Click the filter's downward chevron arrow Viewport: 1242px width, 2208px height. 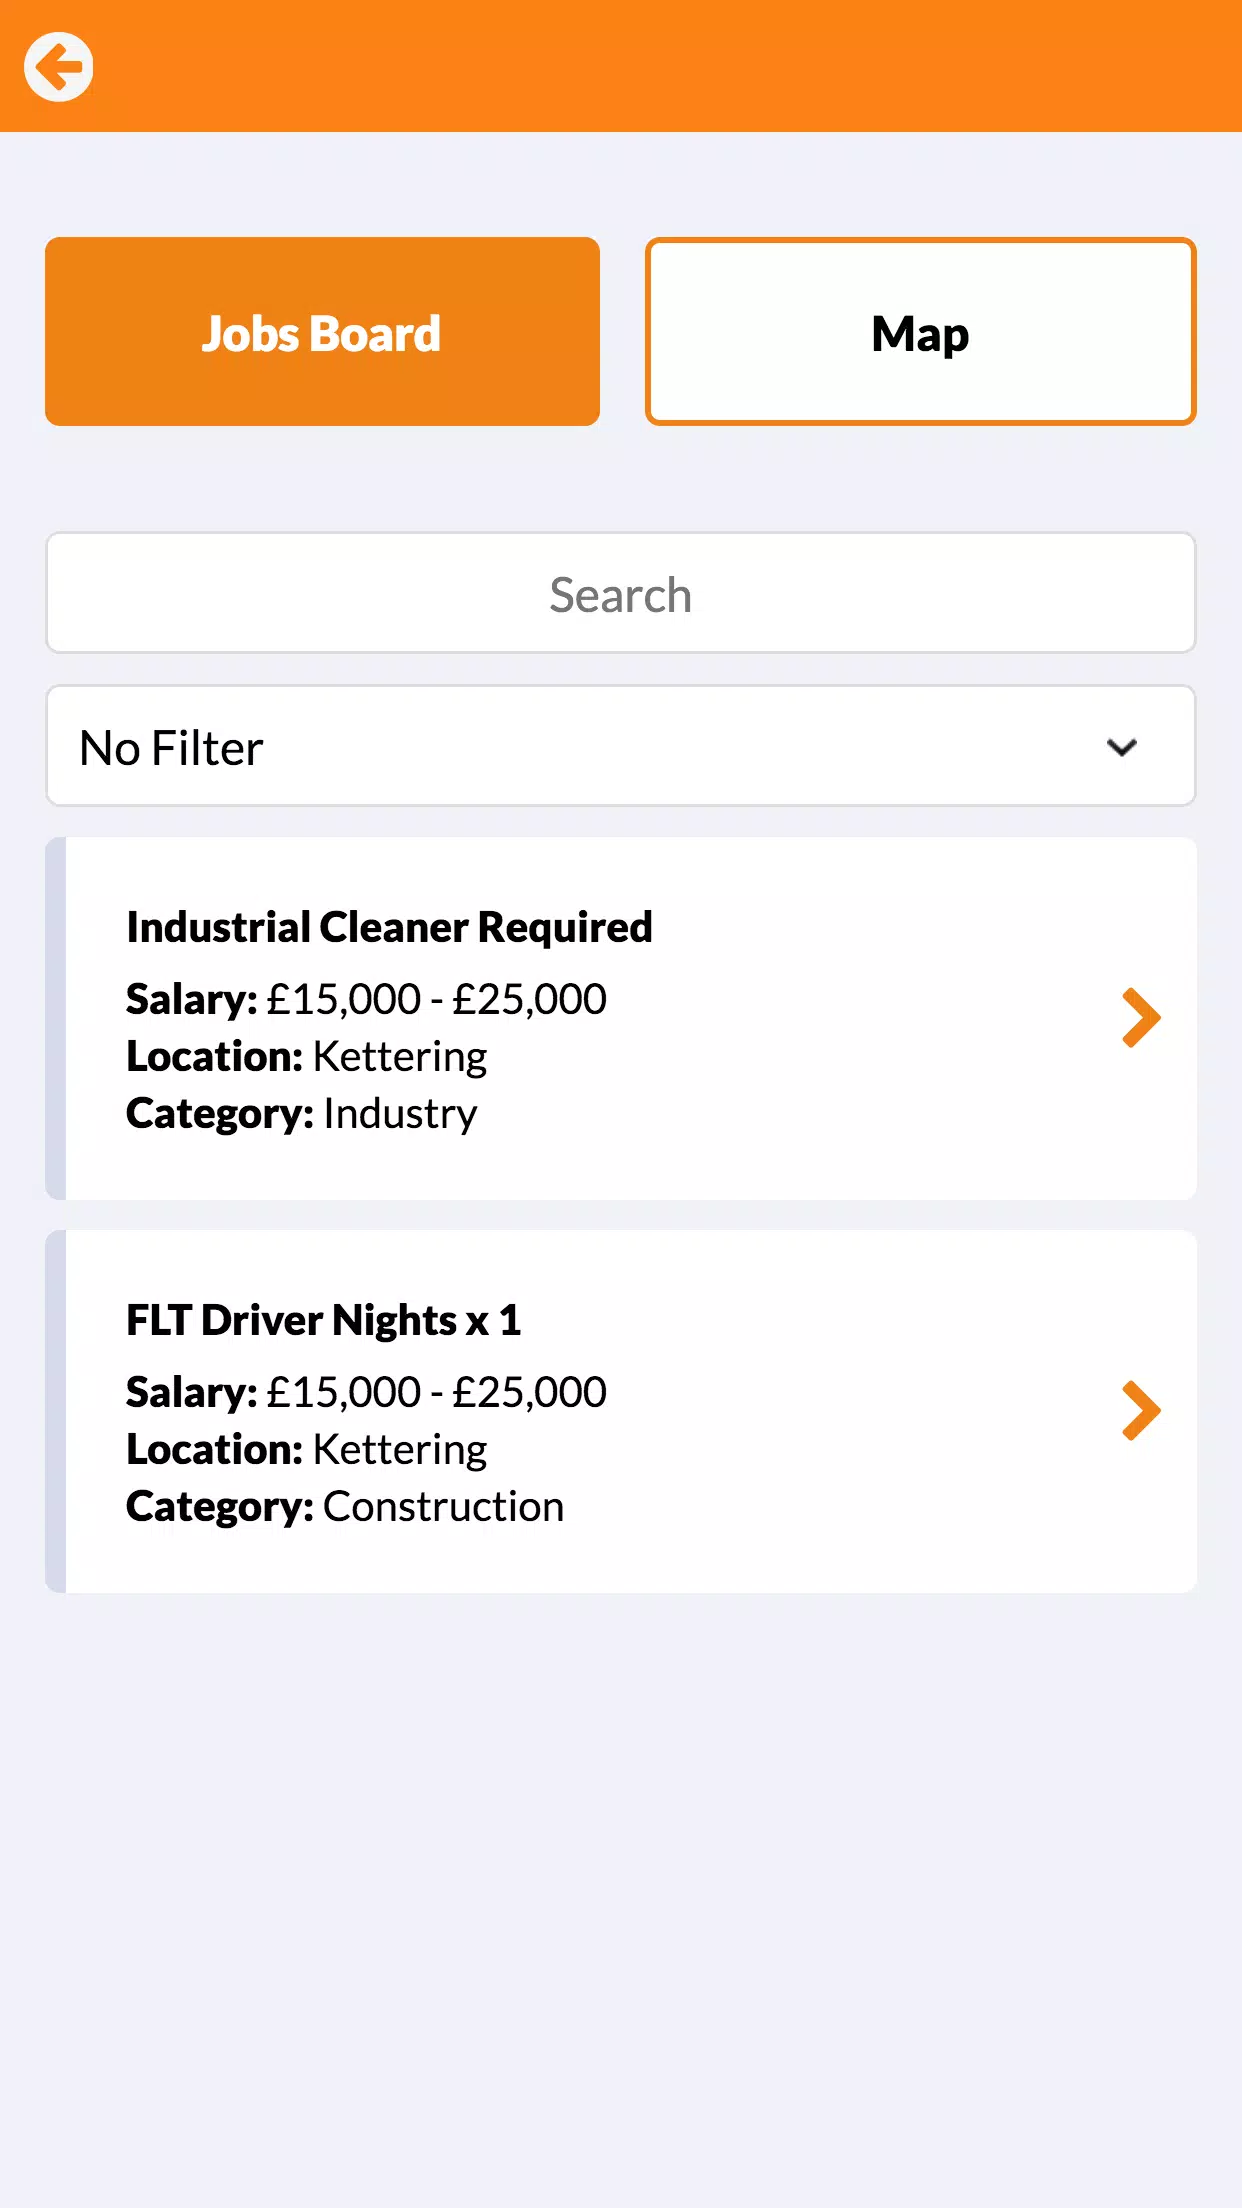pos(1122,747)
